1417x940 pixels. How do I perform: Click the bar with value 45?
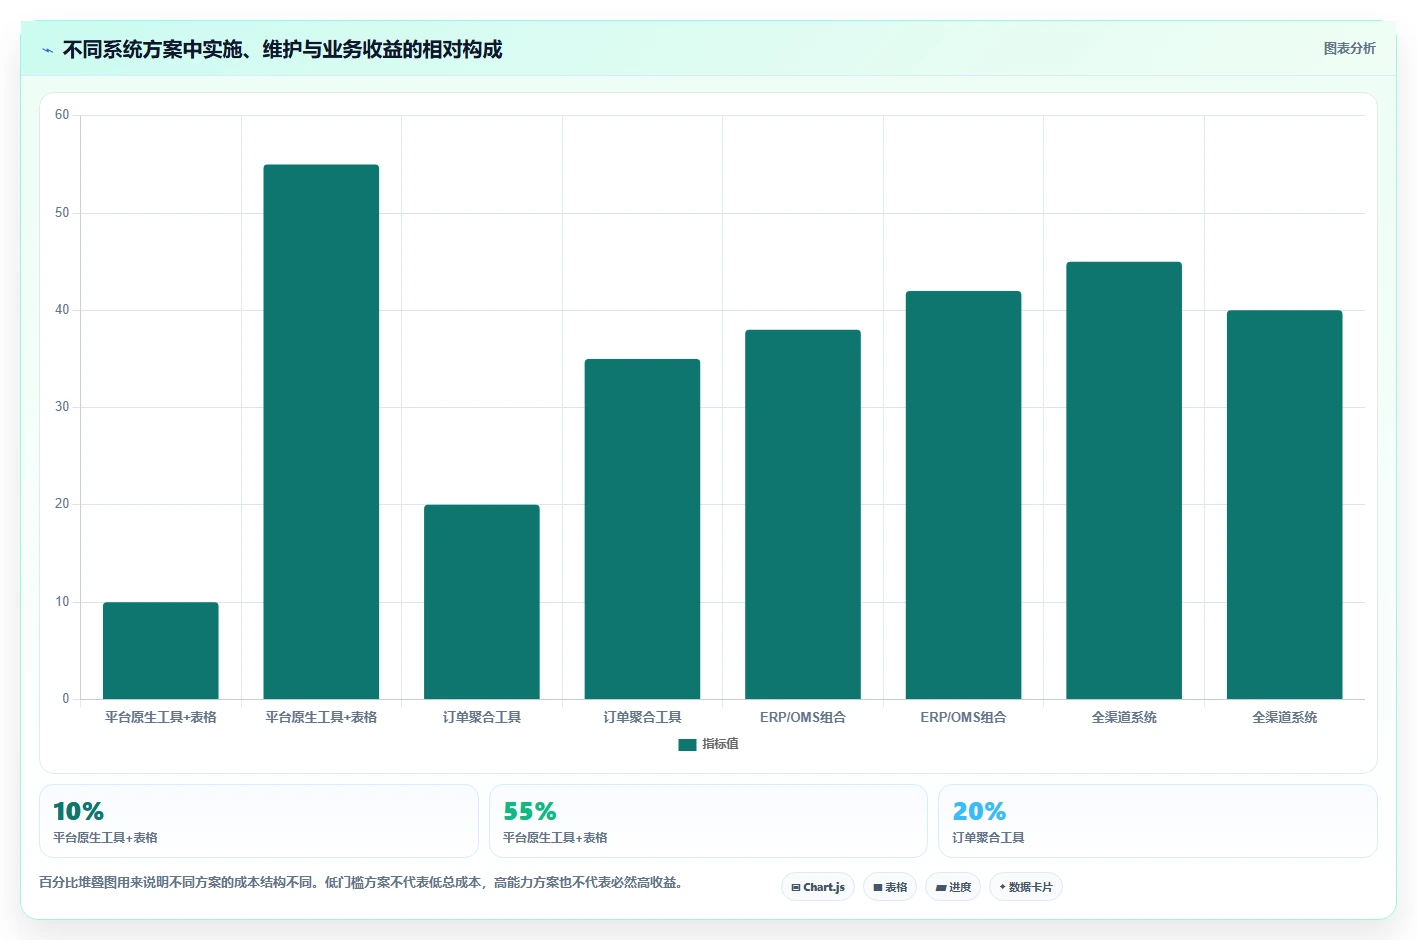click(1124, 480)
